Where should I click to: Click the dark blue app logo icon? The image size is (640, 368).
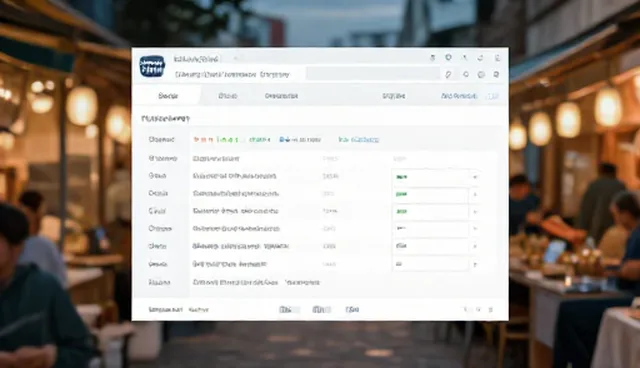pos(152,67)
